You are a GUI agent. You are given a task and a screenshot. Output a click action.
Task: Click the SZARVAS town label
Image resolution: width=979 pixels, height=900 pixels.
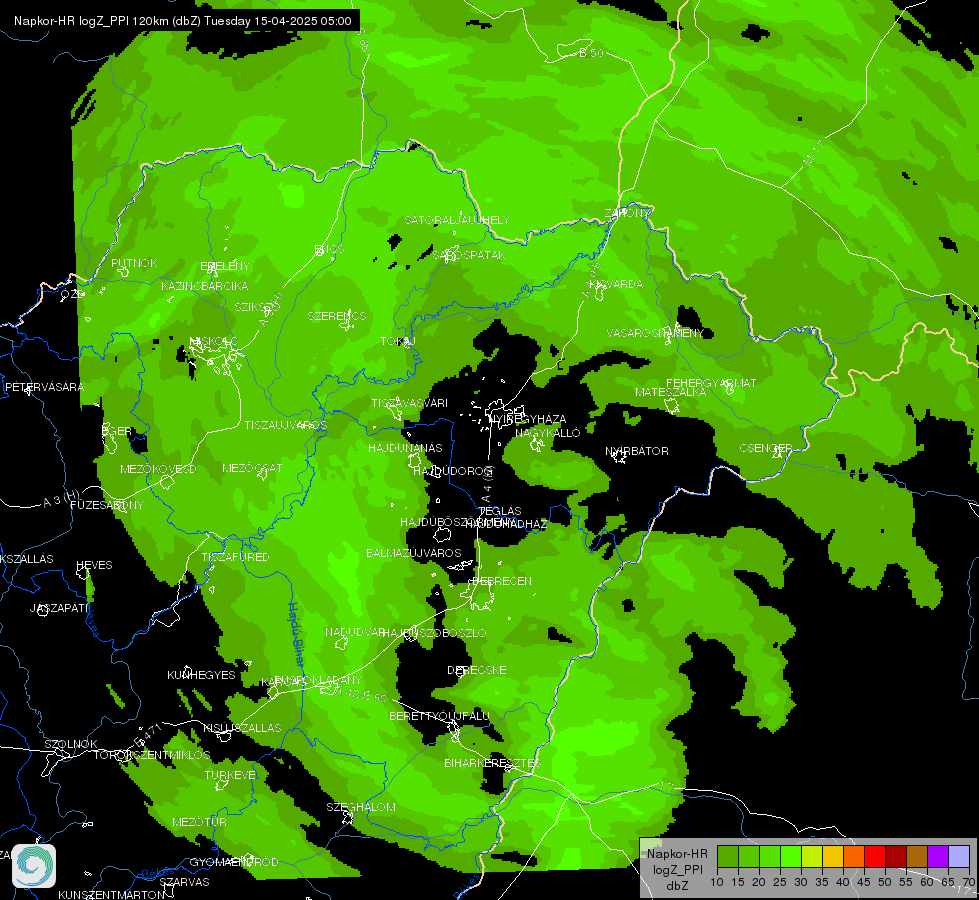184,882
